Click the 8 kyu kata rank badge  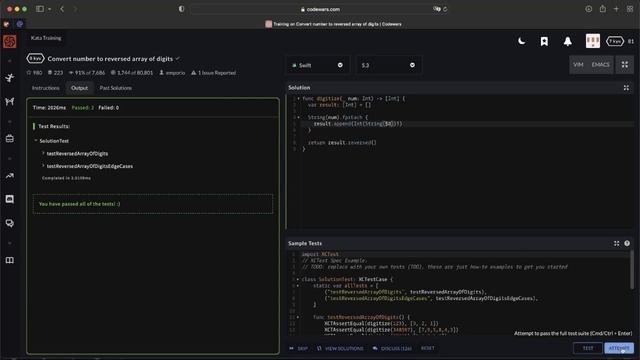coord(35,58)
